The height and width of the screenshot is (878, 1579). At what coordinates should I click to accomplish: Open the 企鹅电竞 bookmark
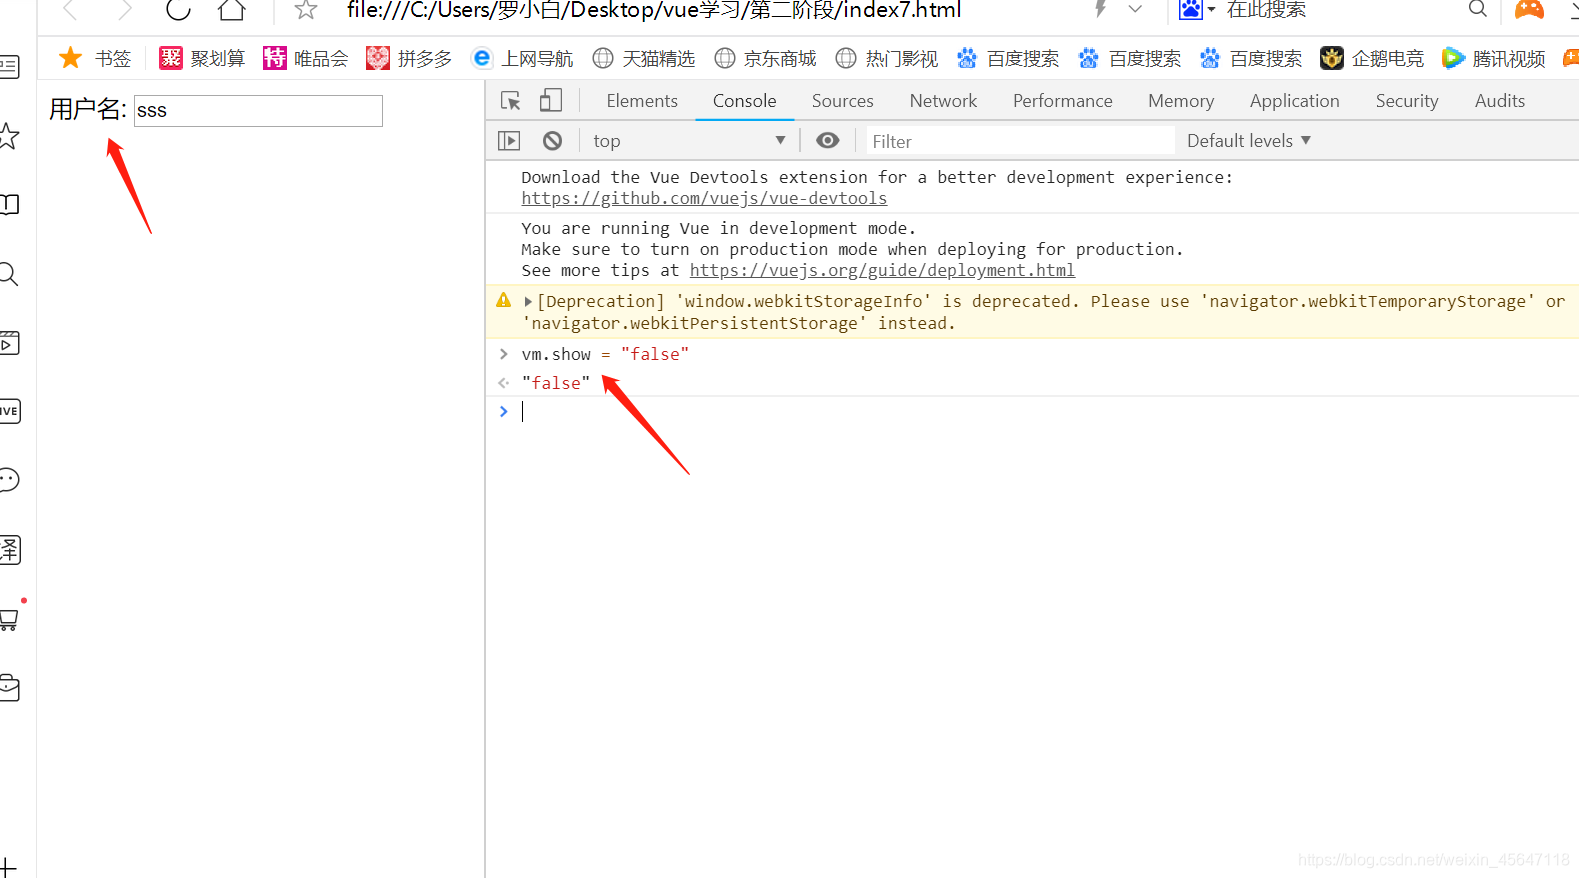(1372, 58)
